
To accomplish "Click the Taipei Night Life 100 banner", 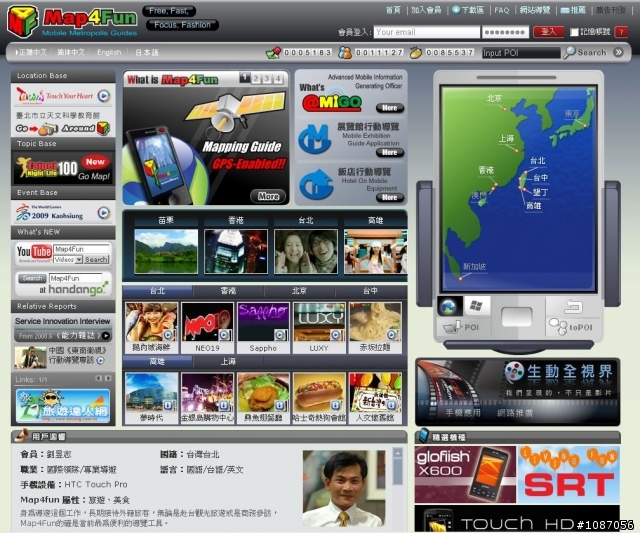I will (x=63, y=168).
